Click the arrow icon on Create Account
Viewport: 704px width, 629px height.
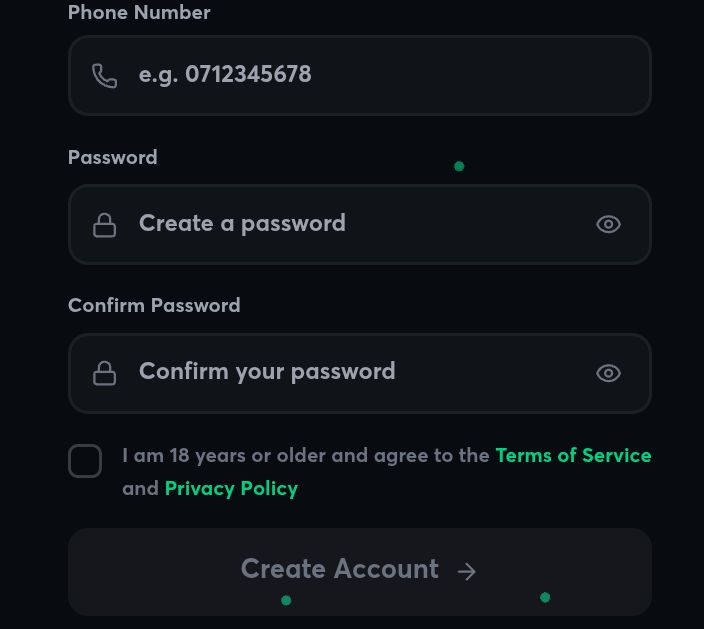click(466, 572)
